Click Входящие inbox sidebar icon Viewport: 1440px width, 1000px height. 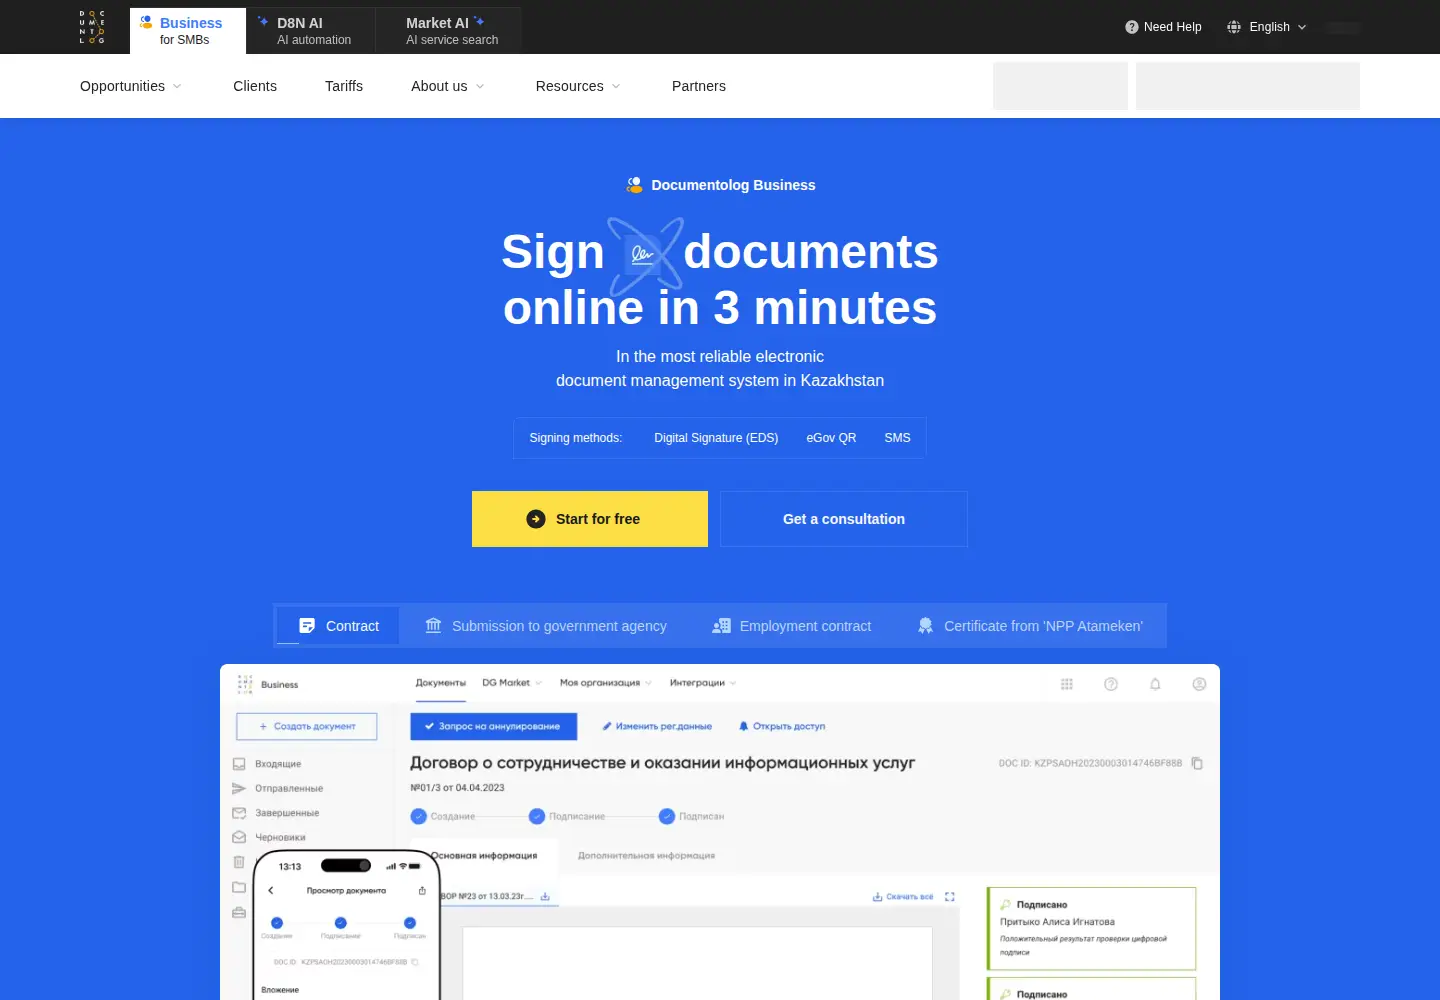239,764
